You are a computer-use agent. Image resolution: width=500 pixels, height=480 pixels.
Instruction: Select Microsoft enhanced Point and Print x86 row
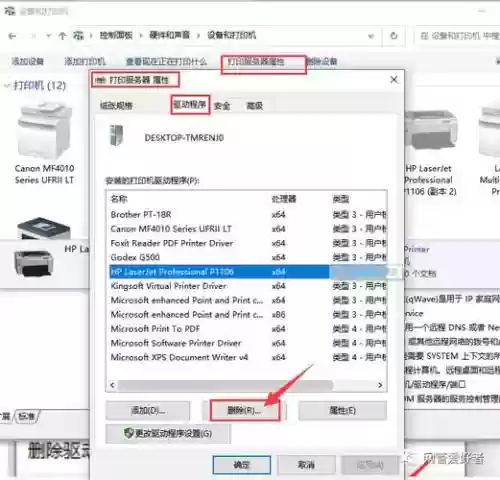point(248,315)
